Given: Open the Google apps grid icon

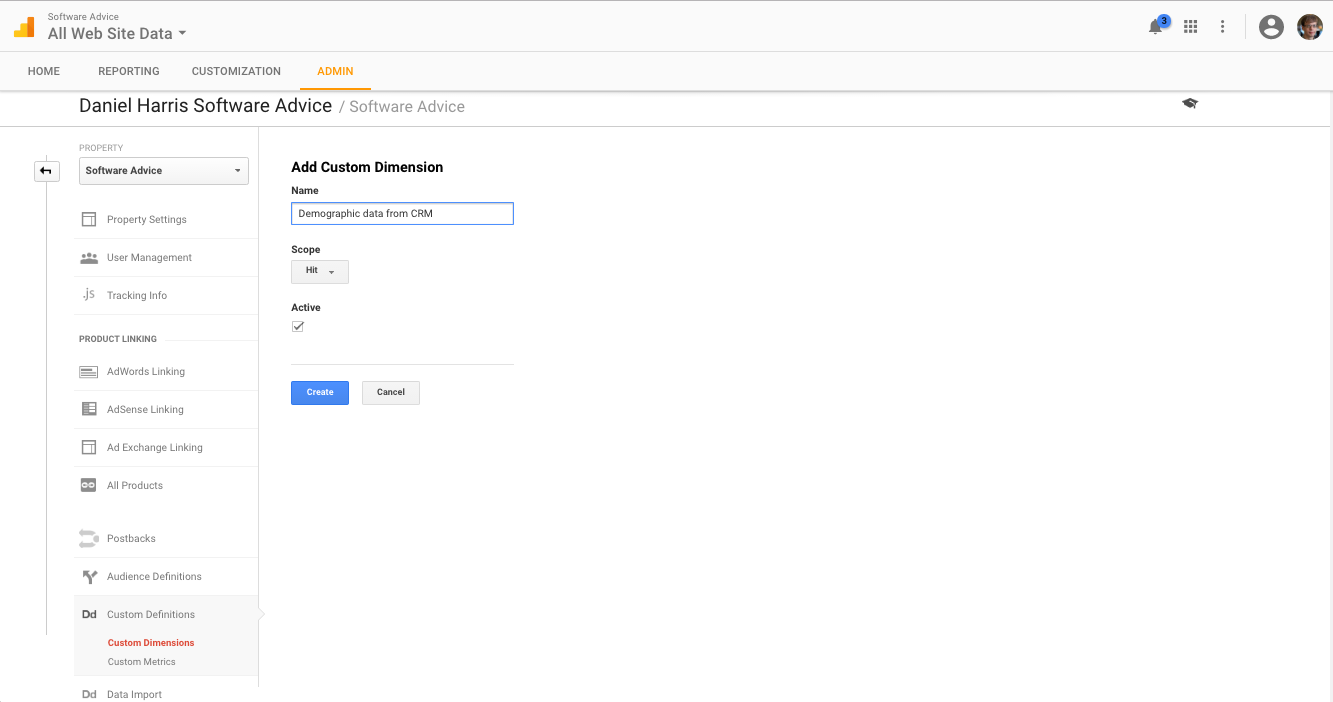Looking at the screenshot, I should click(1190, 27).
